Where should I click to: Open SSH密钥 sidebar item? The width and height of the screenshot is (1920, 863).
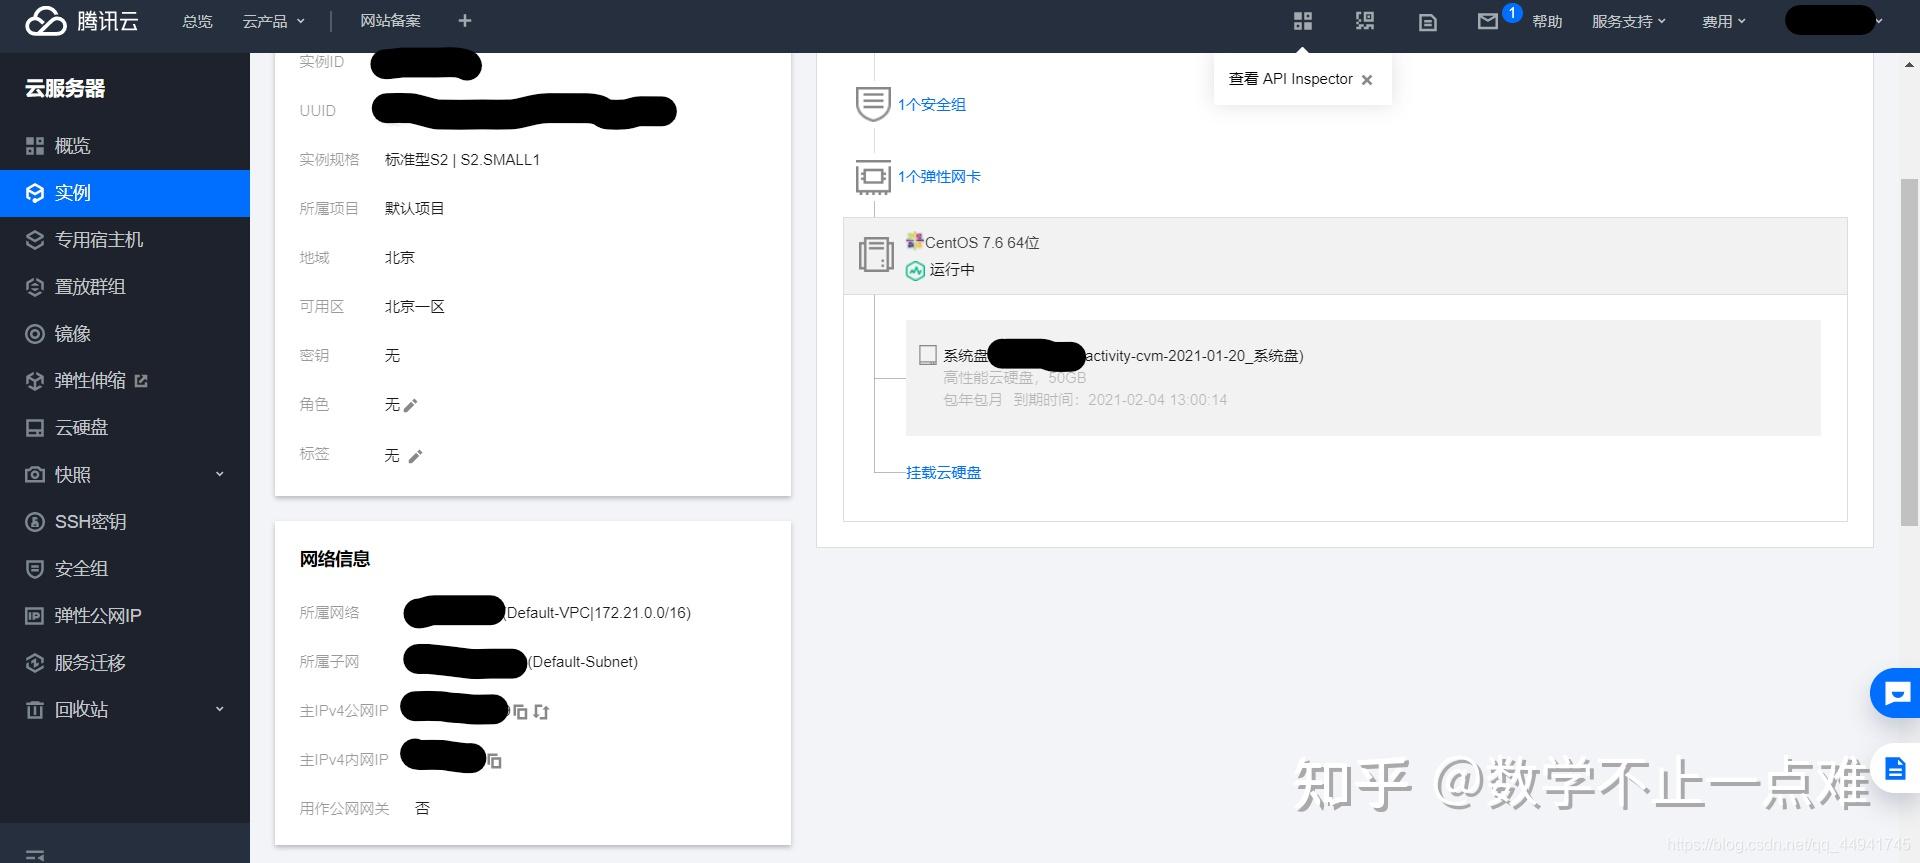click(x=125, y=522)
